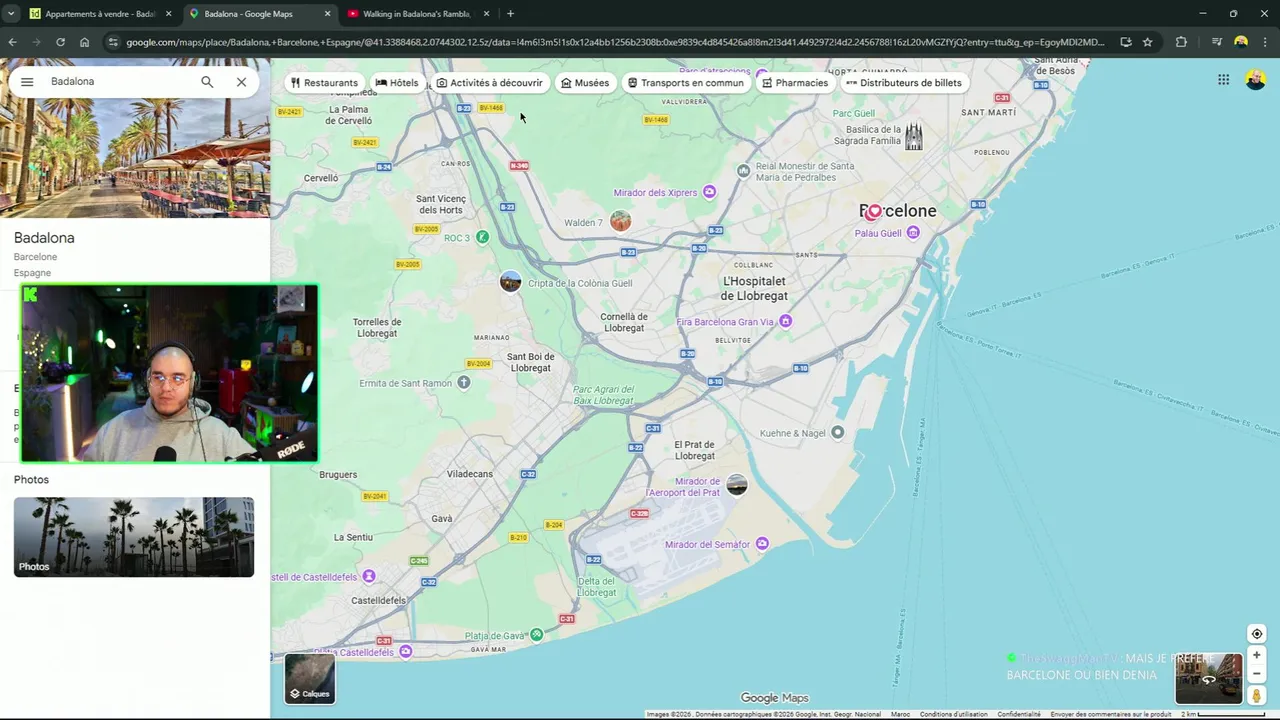Viewport: 1280px width, 720px height.
Task: Select the Restaurants filter chip
Action: point(324,83)
